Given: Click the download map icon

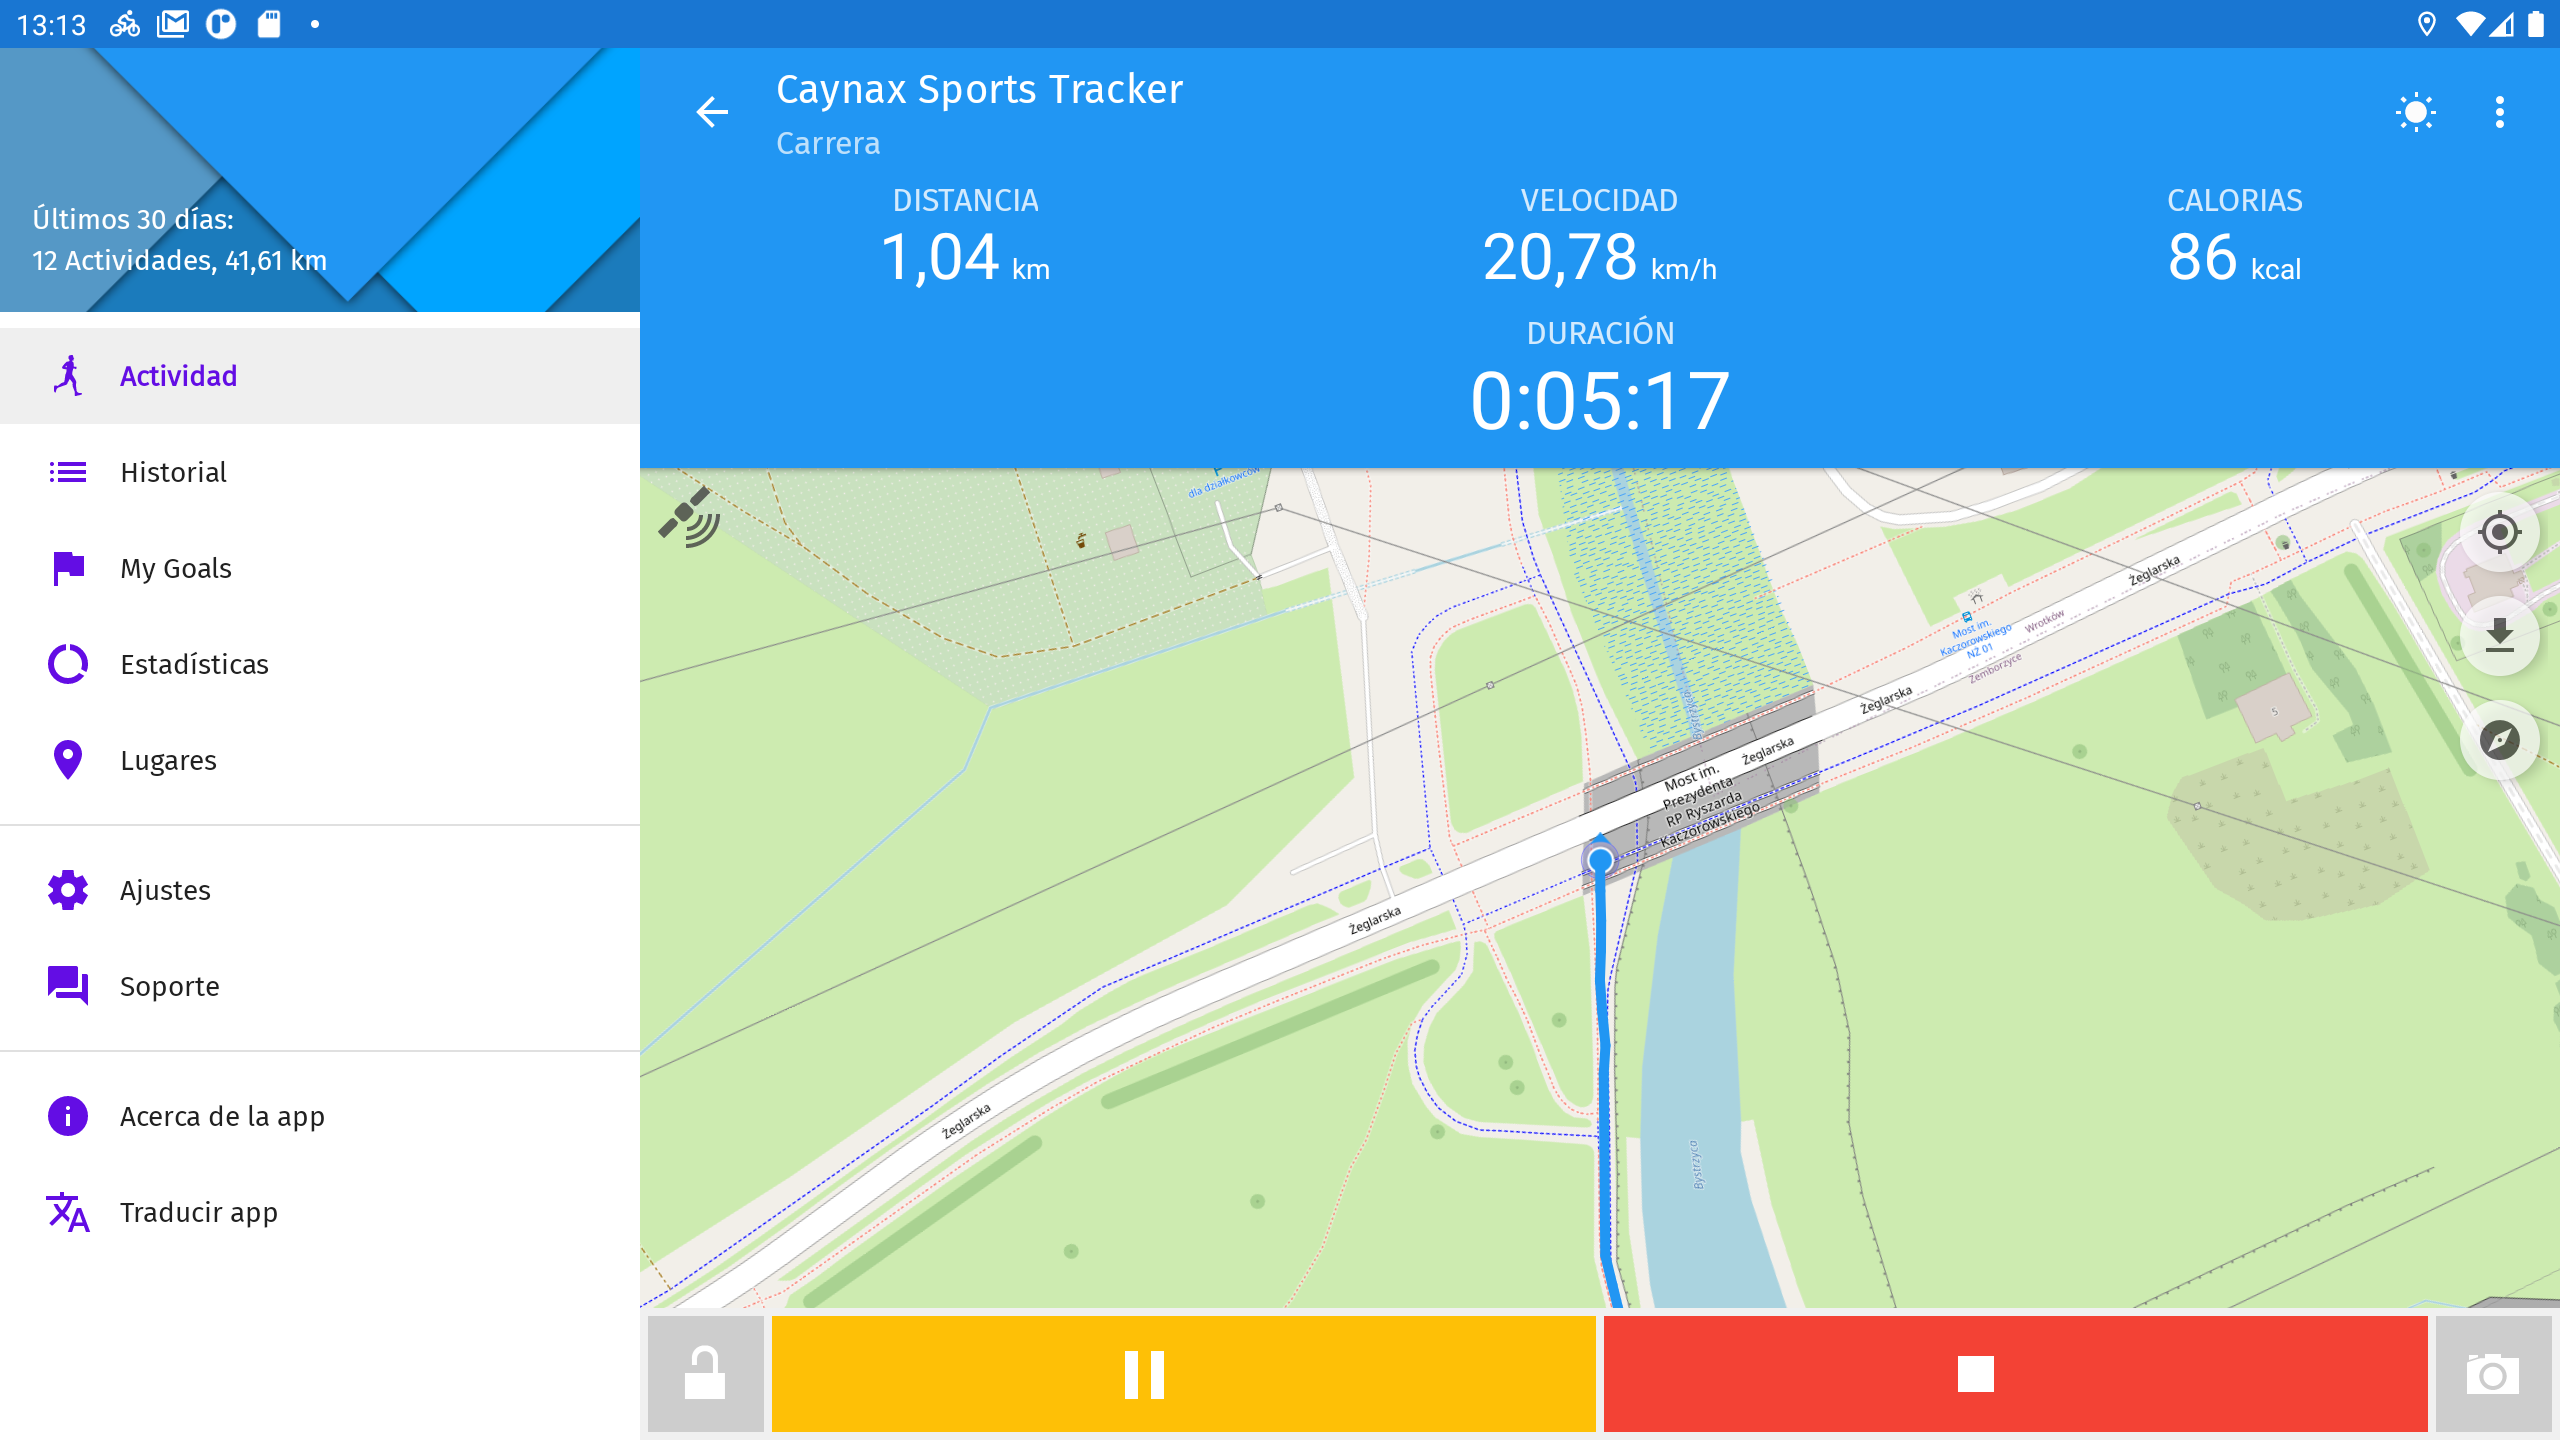Looking at the screenshot, I should pyautogui.click(x=2499, y=636).
